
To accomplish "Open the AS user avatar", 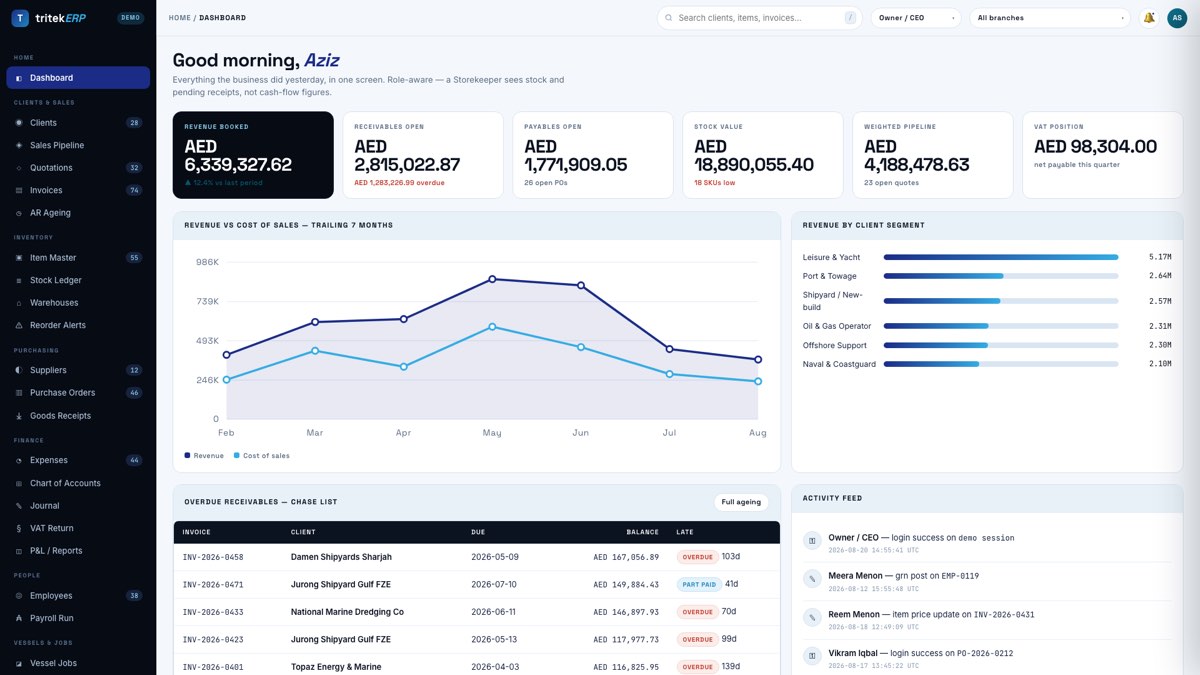I will point(1177,18).
